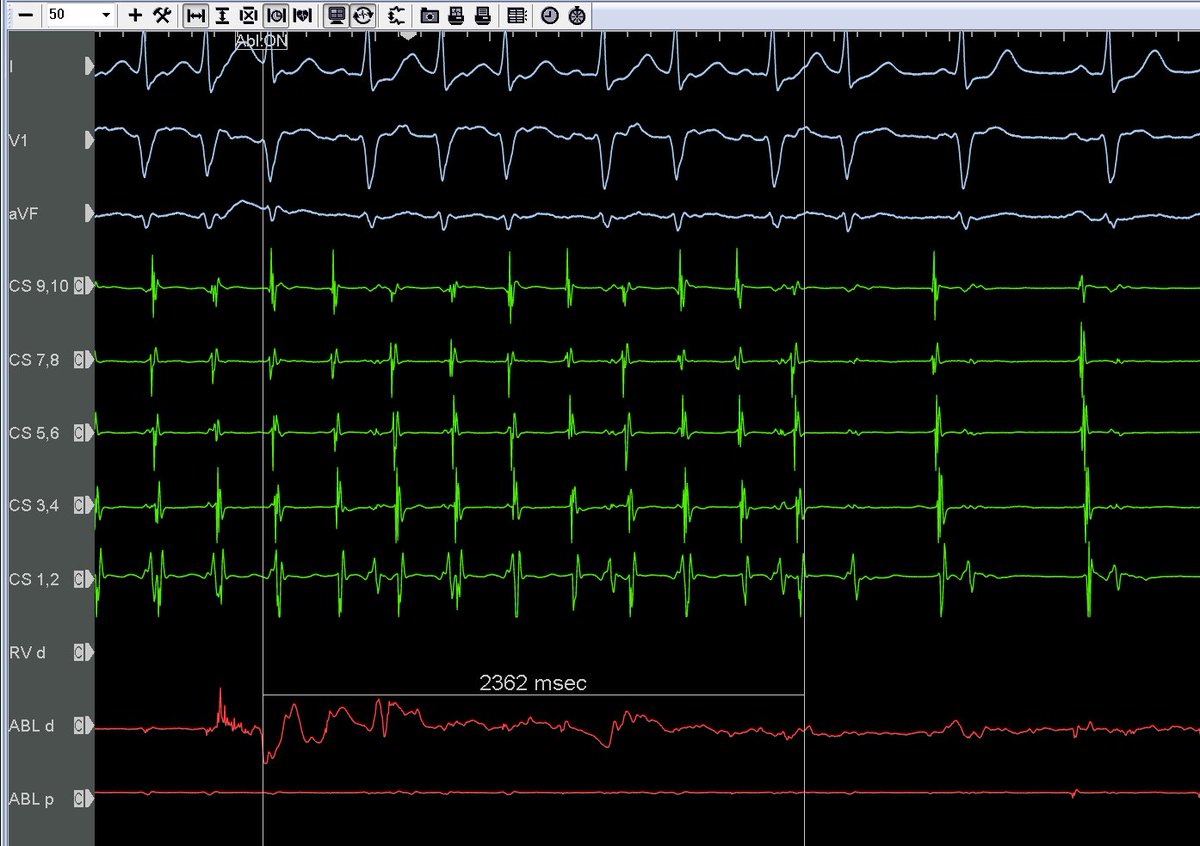Select the ABL d channel label
This screenshot has height=846, width=1200.
(30, 726)
